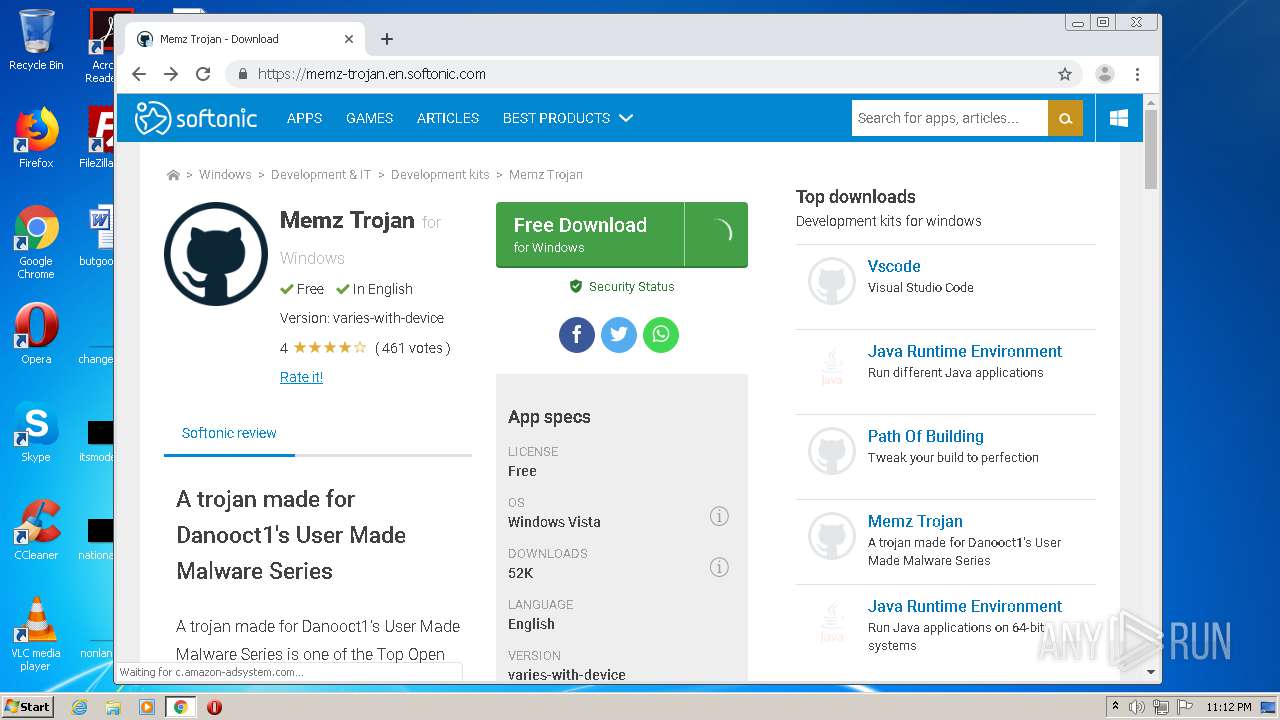Click the Rate it! link
Screen dimensions: 1280x720
[x=301, y=377]
